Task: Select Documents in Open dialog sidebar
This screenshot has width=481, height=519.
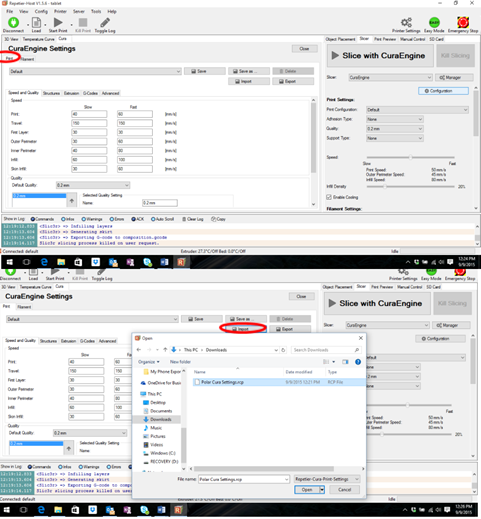Action: pyautogui.click(x=161, y=411)
